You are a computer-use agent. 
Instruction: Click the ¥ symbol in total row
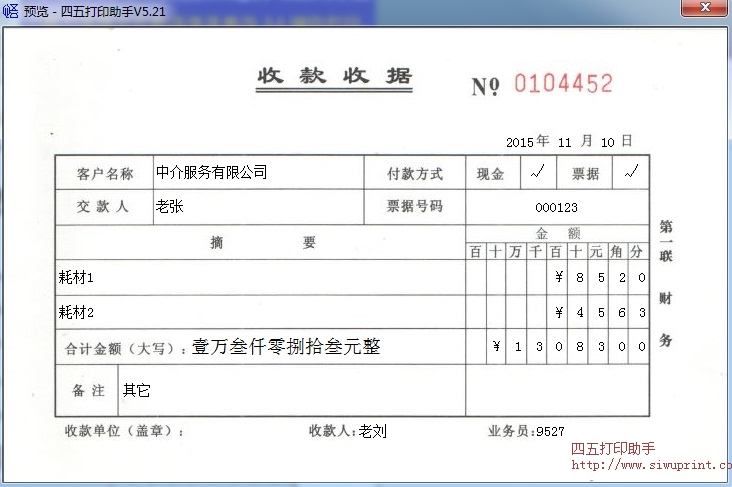point(497,346)
